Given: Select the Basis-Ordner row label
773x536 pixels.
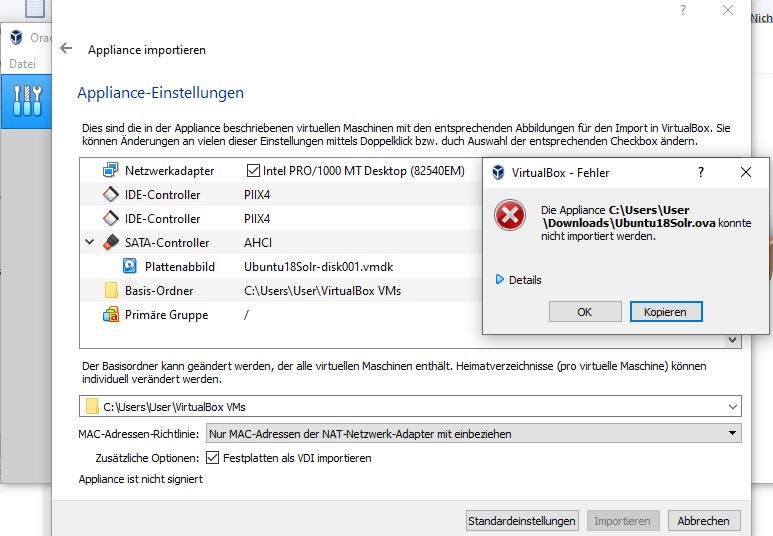Looking at the screenshot, I should tap(159, 290).
